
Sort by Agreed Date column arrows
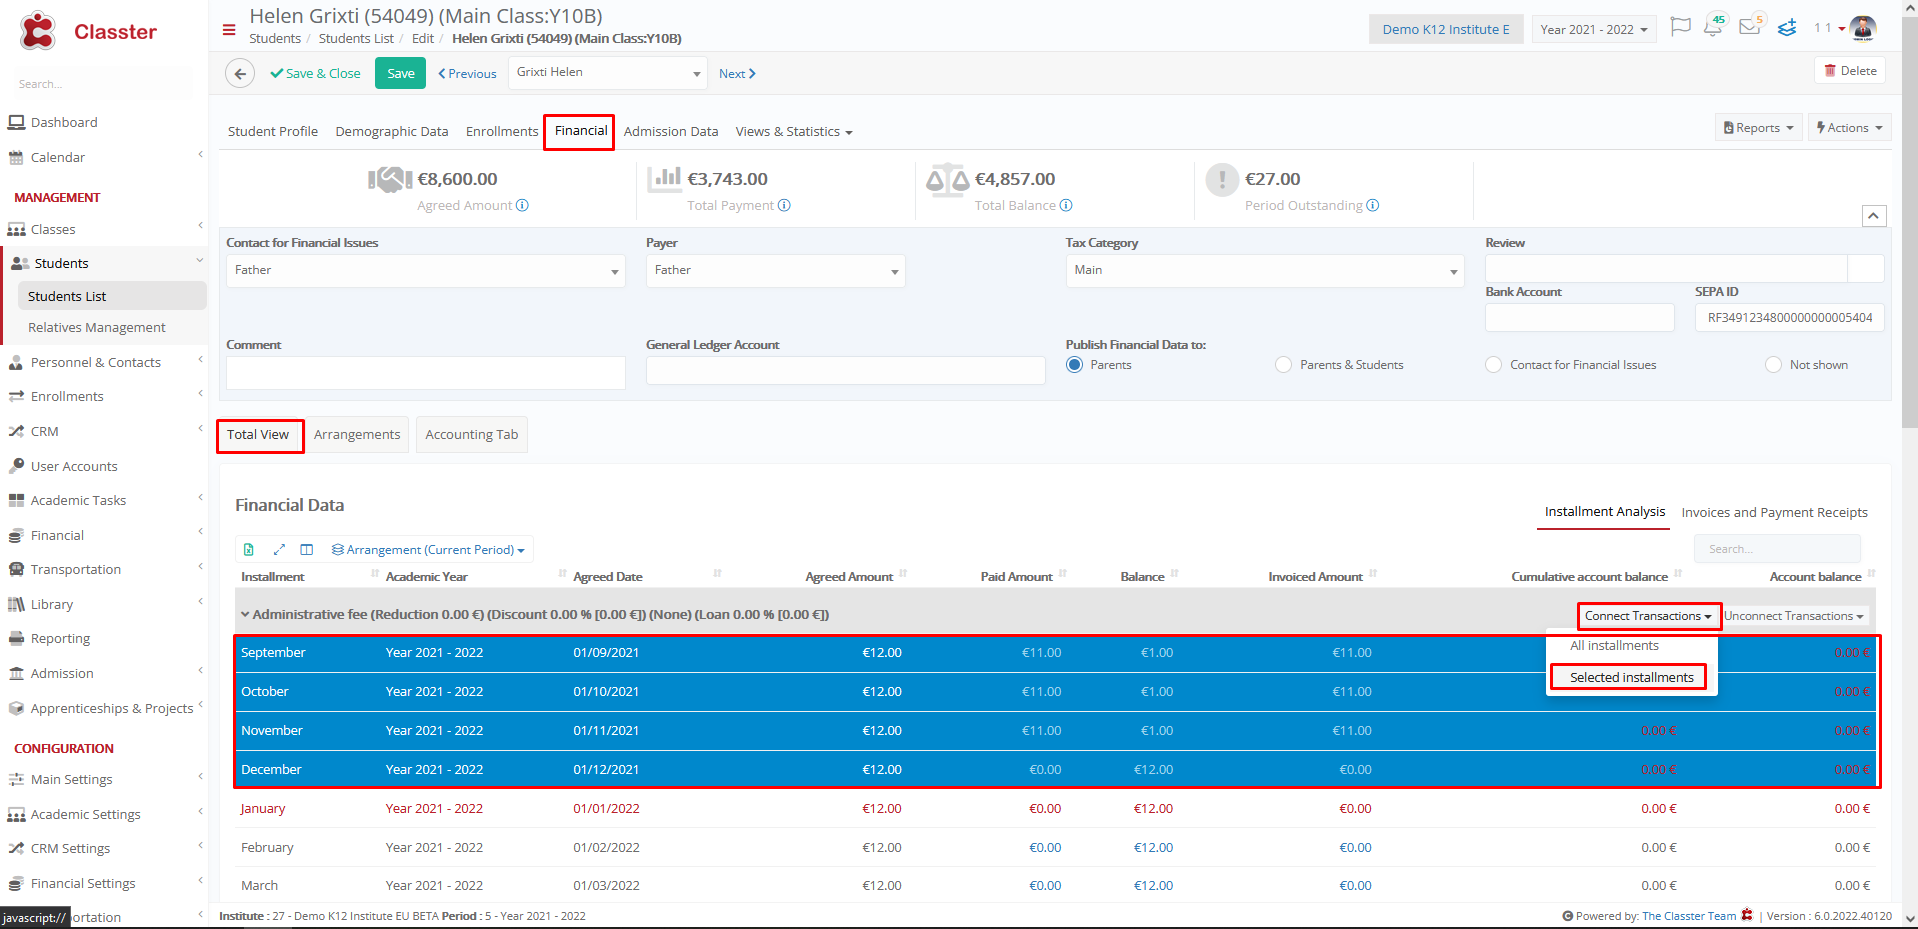click(718, 574)
